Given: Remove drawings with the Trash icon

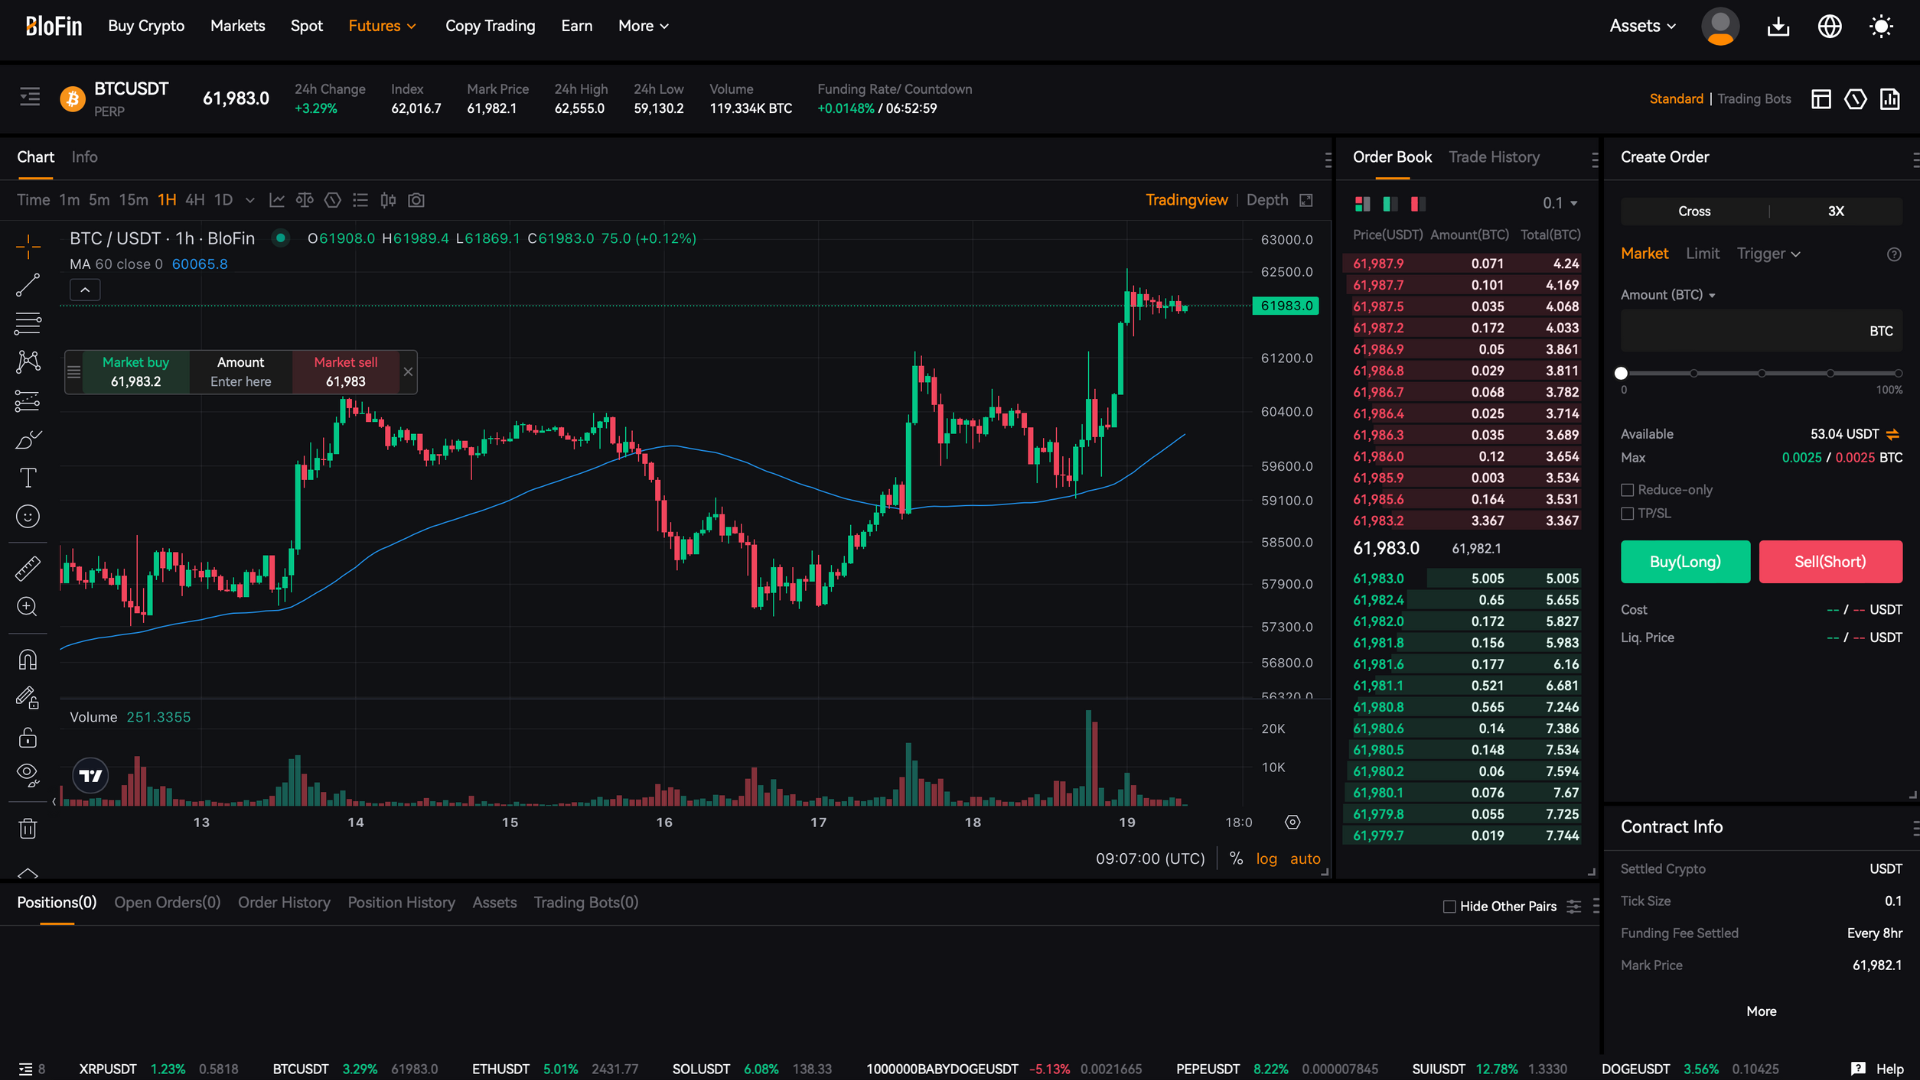Looking at the screenshot, I should (27, 828).
